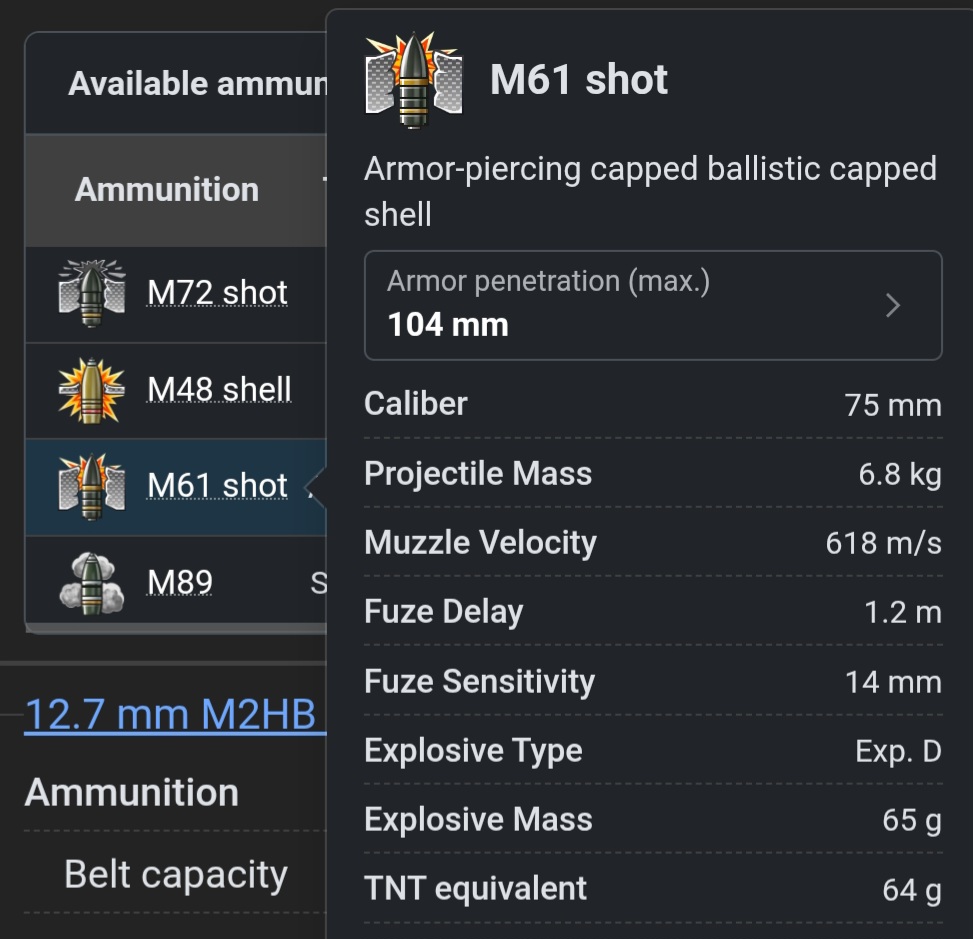Image resolution: width=973 pixels, height=939 pixels.
Task: Click the M61 shot icon in the tooltip header
Action: pyautogui.click(x=414, y=80)
